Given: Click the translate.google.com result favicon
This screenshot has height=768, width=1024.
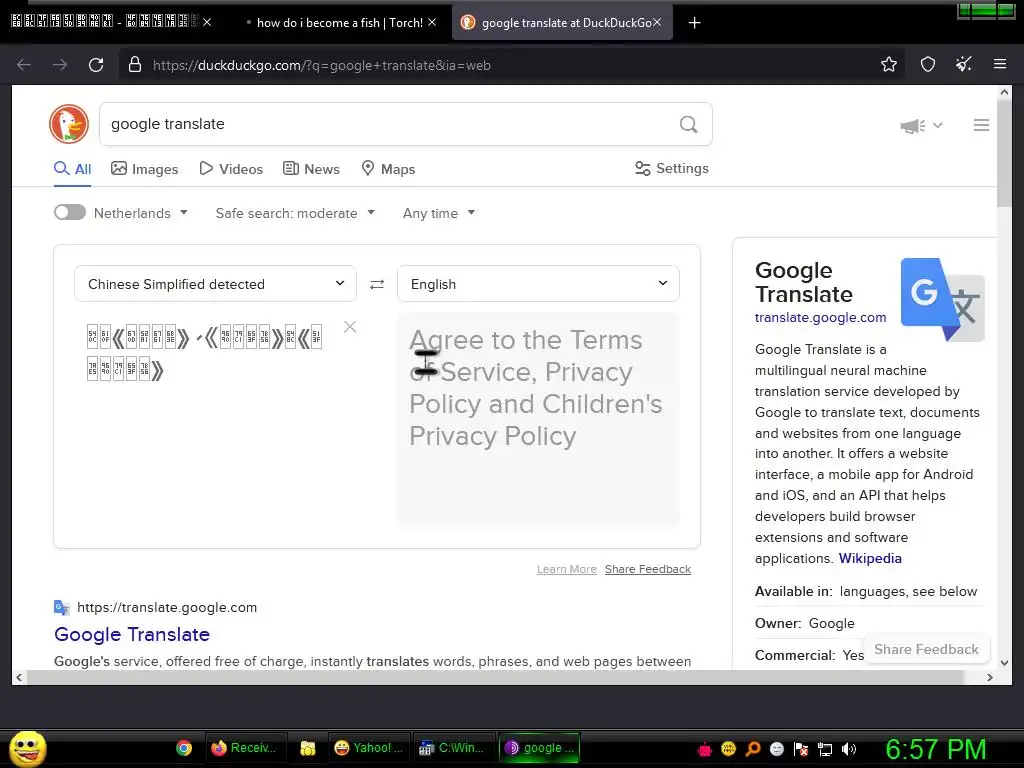Looking at the screenshot, I should click(x=61, y=607).
